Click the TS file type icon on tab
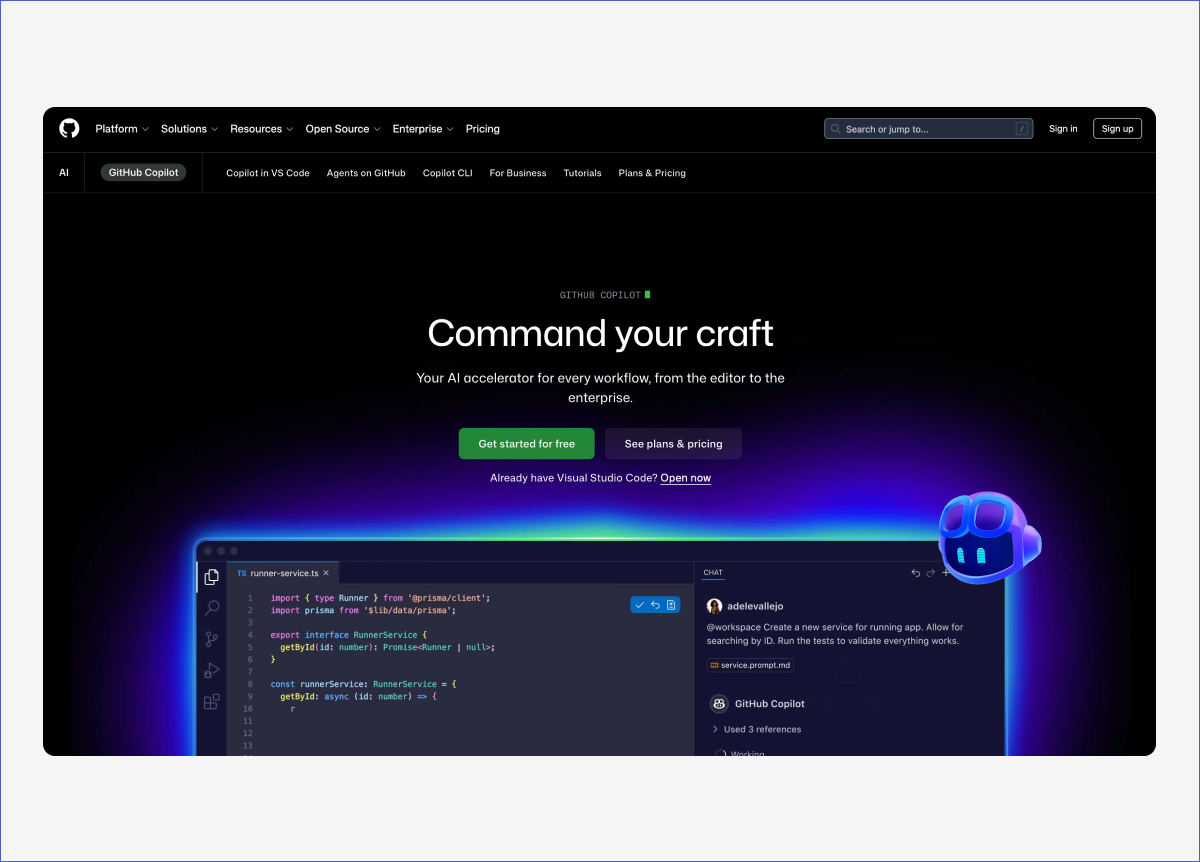Screen dimensions: 1200x862 (x=241, y=573)
